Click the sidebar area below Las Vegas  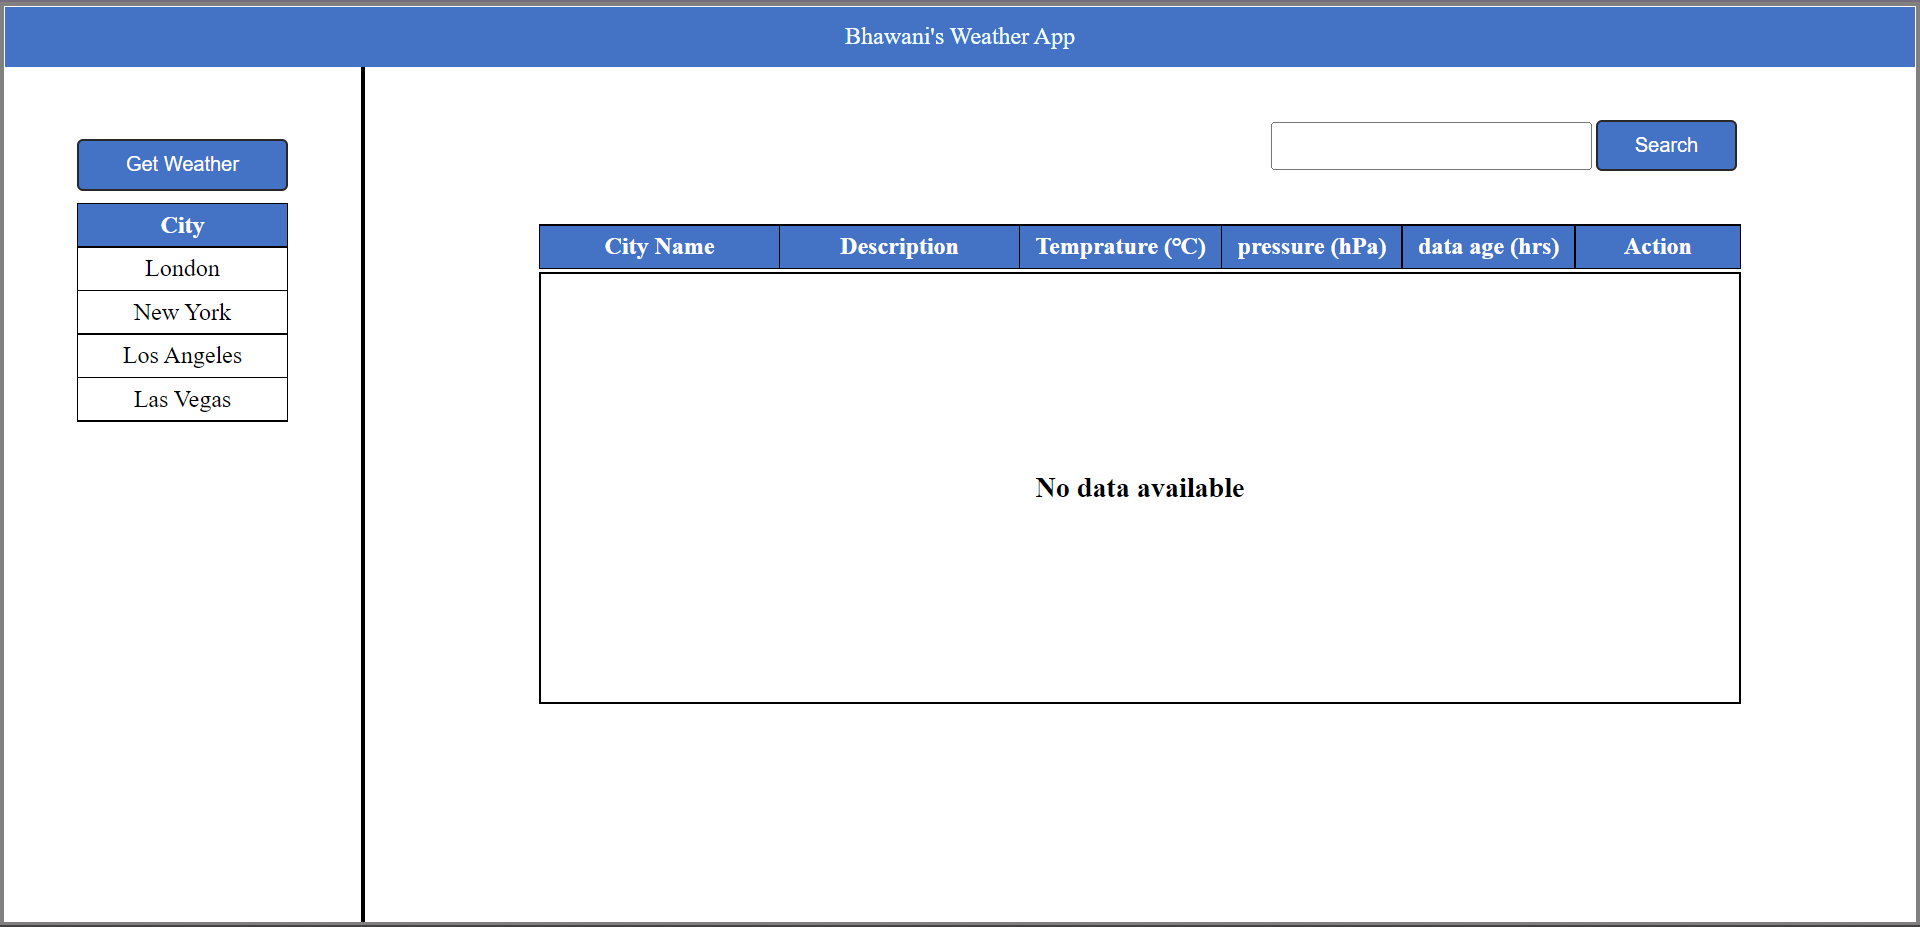tap(182, 600)
